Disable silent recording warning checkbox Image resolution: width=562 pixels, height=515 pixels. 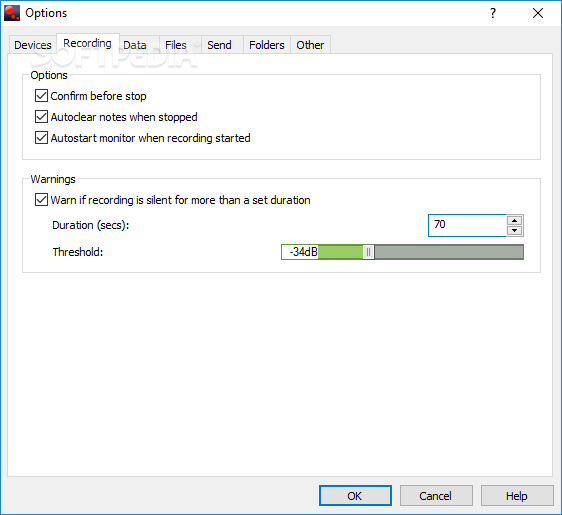pos(41,200)
